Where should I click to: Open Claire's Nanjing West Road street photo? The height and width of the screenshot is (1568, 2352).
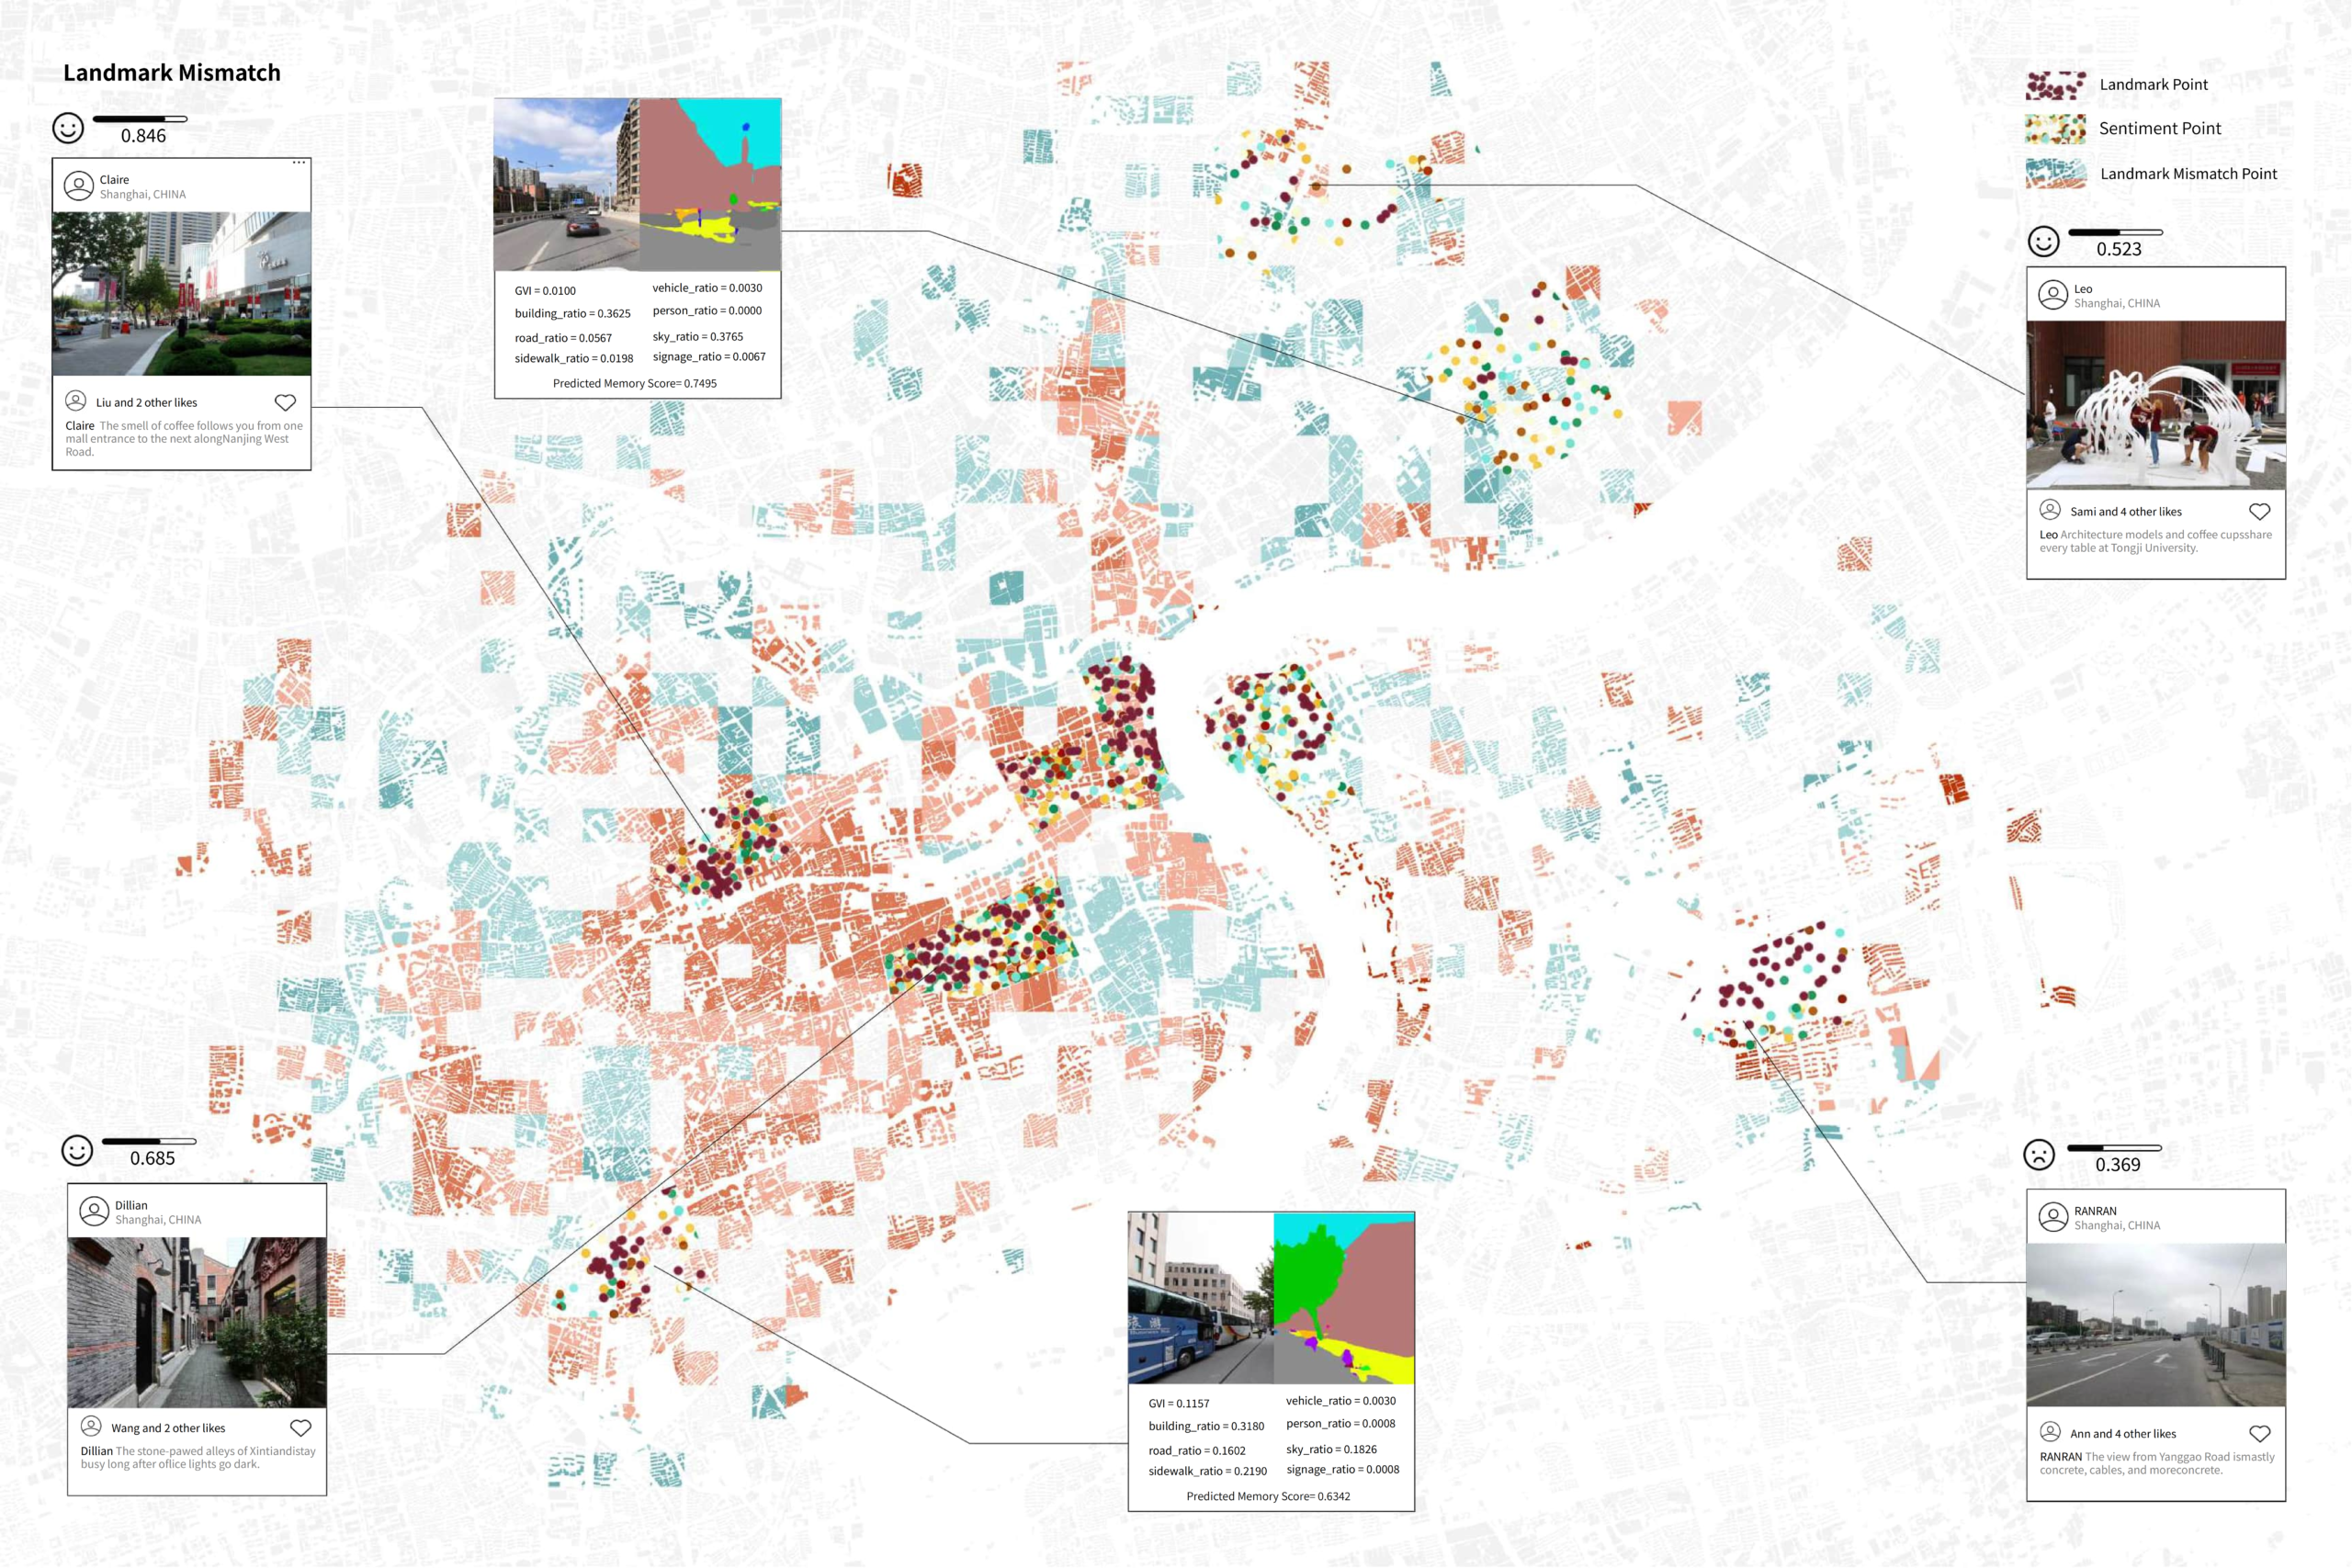(181, 293)
